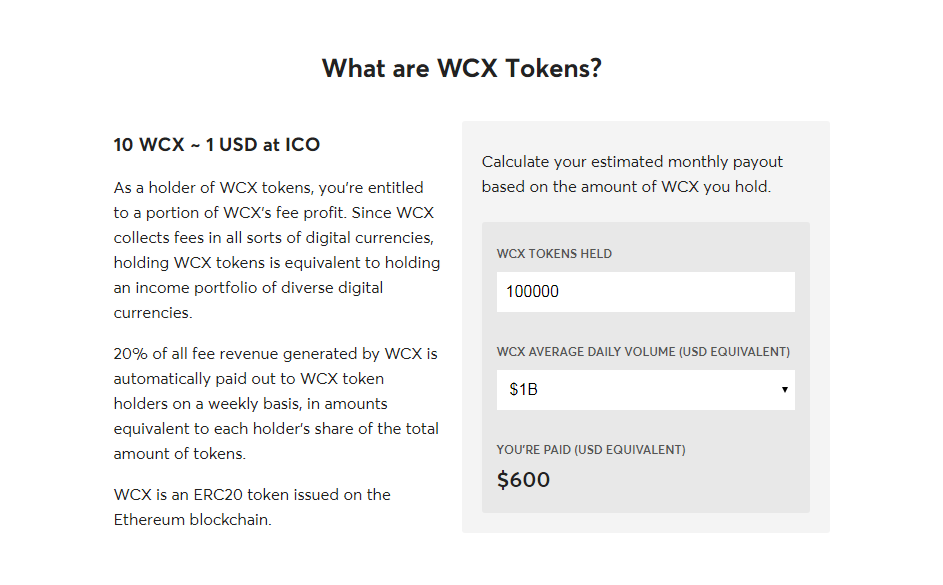The image size is (943, 585).
Task: Click the paragraph starting "As a holder"
Action: tap(277, 250)
